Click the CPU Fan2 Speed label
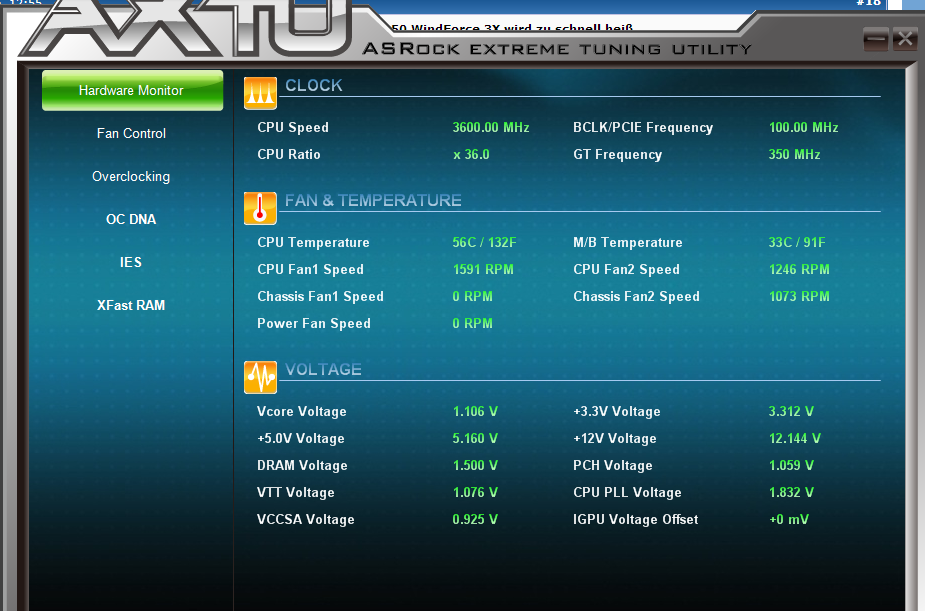Image resolution: width=925 pixels, height=611 pixels. (x=626, y=270)
